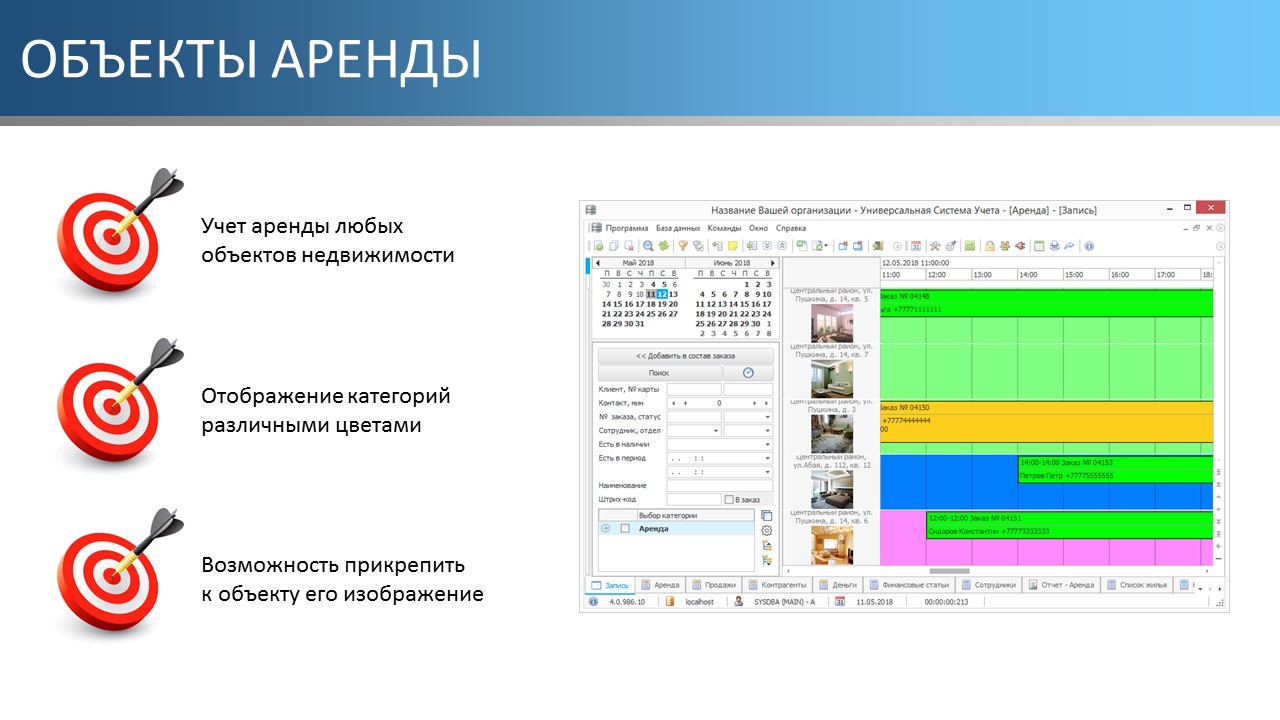1280x720 pixels.
Task: Select booking 'Заказ № 04148' green block
Action: click(1046, 303)
